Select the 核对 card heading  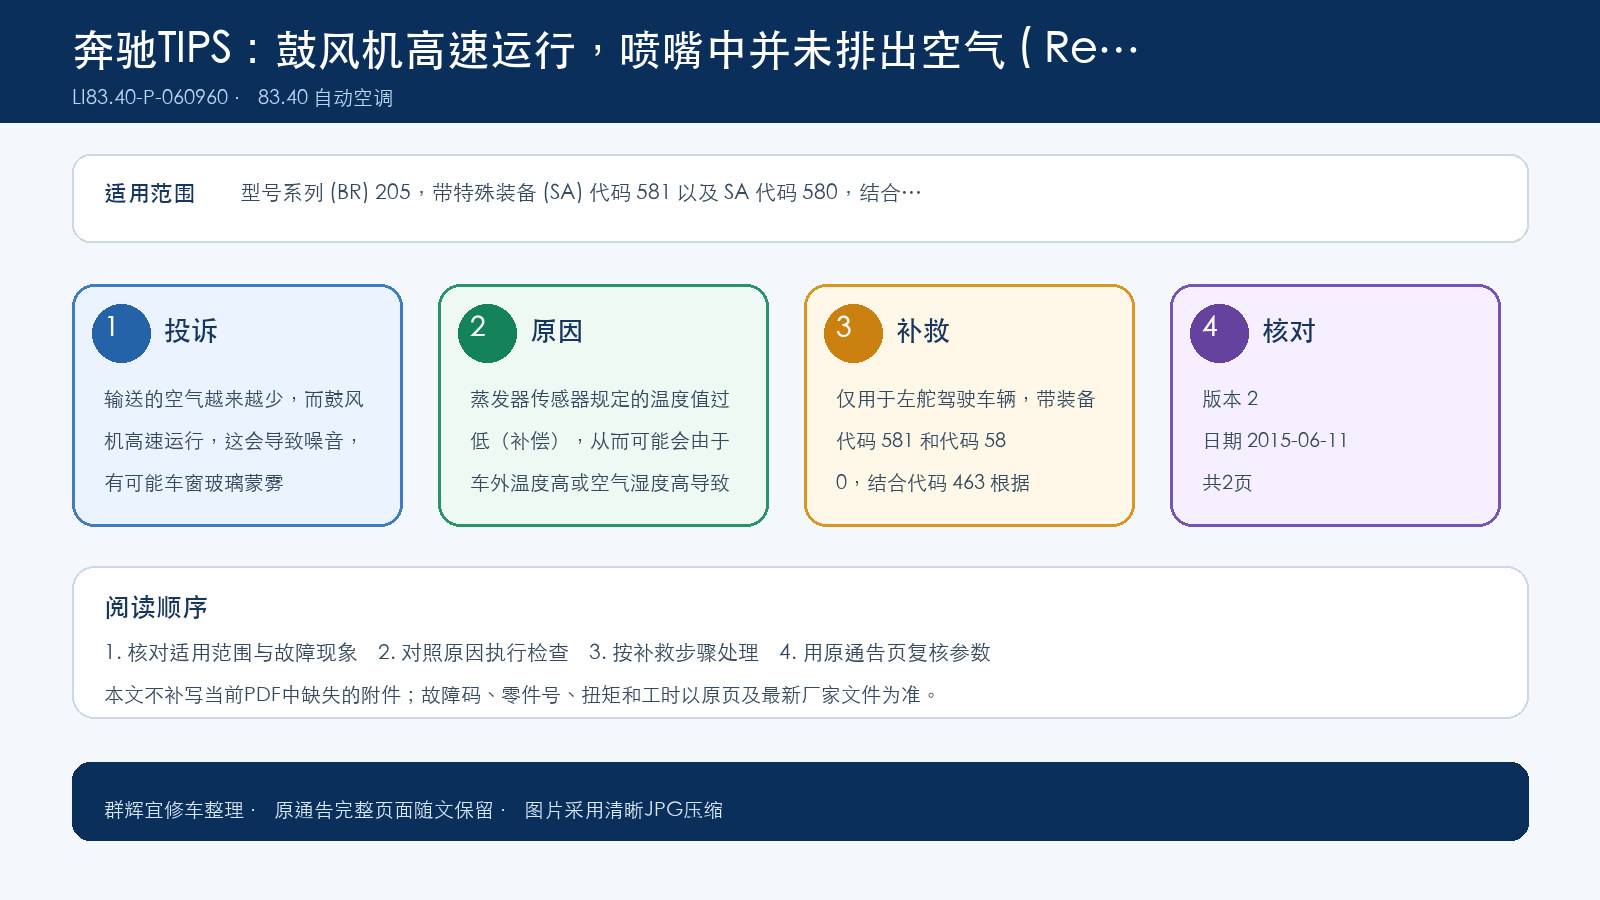tap(1289, 331)
